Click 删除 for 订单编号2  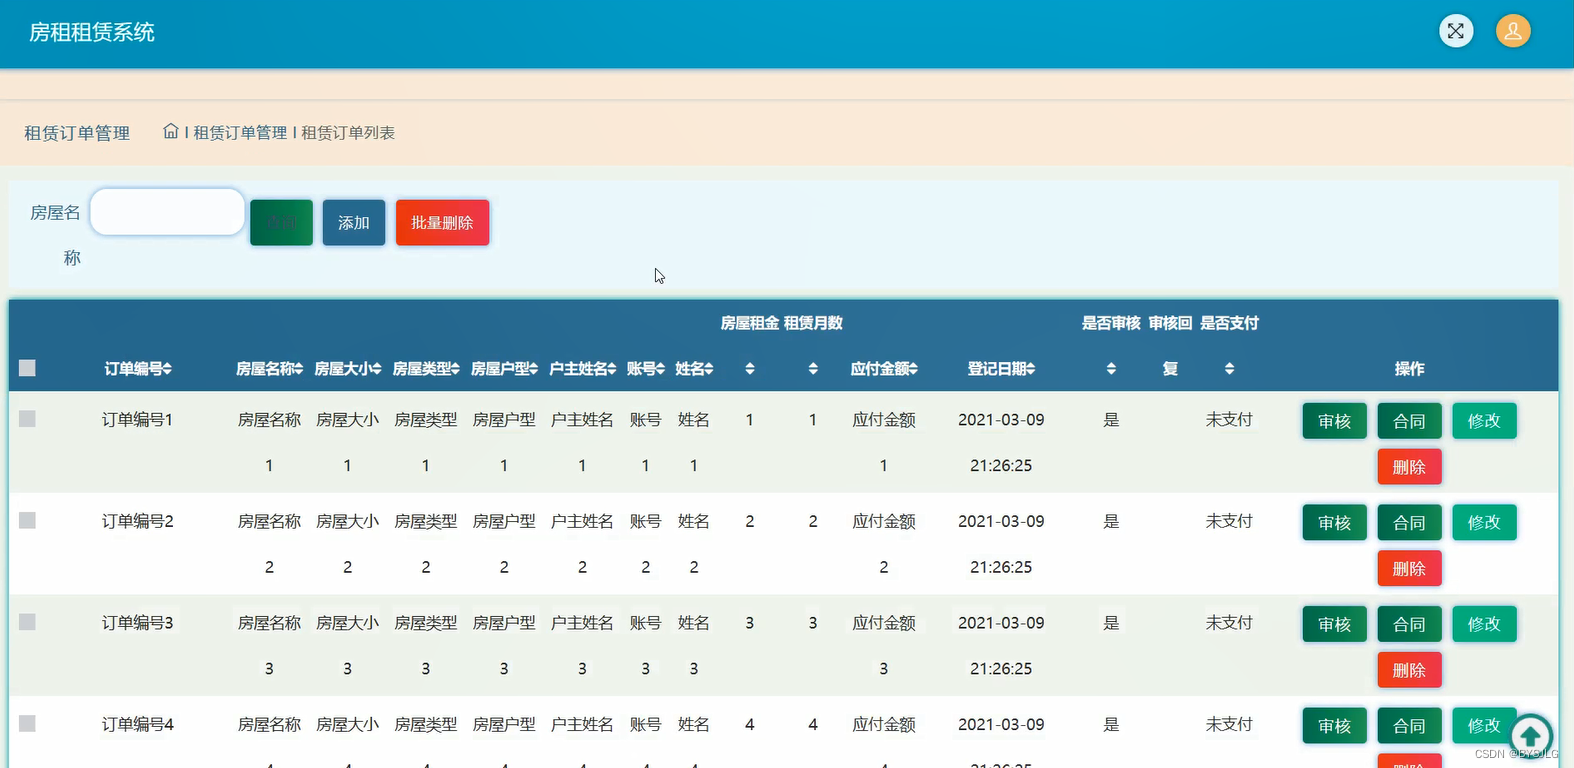click(x=1409, y=568)
